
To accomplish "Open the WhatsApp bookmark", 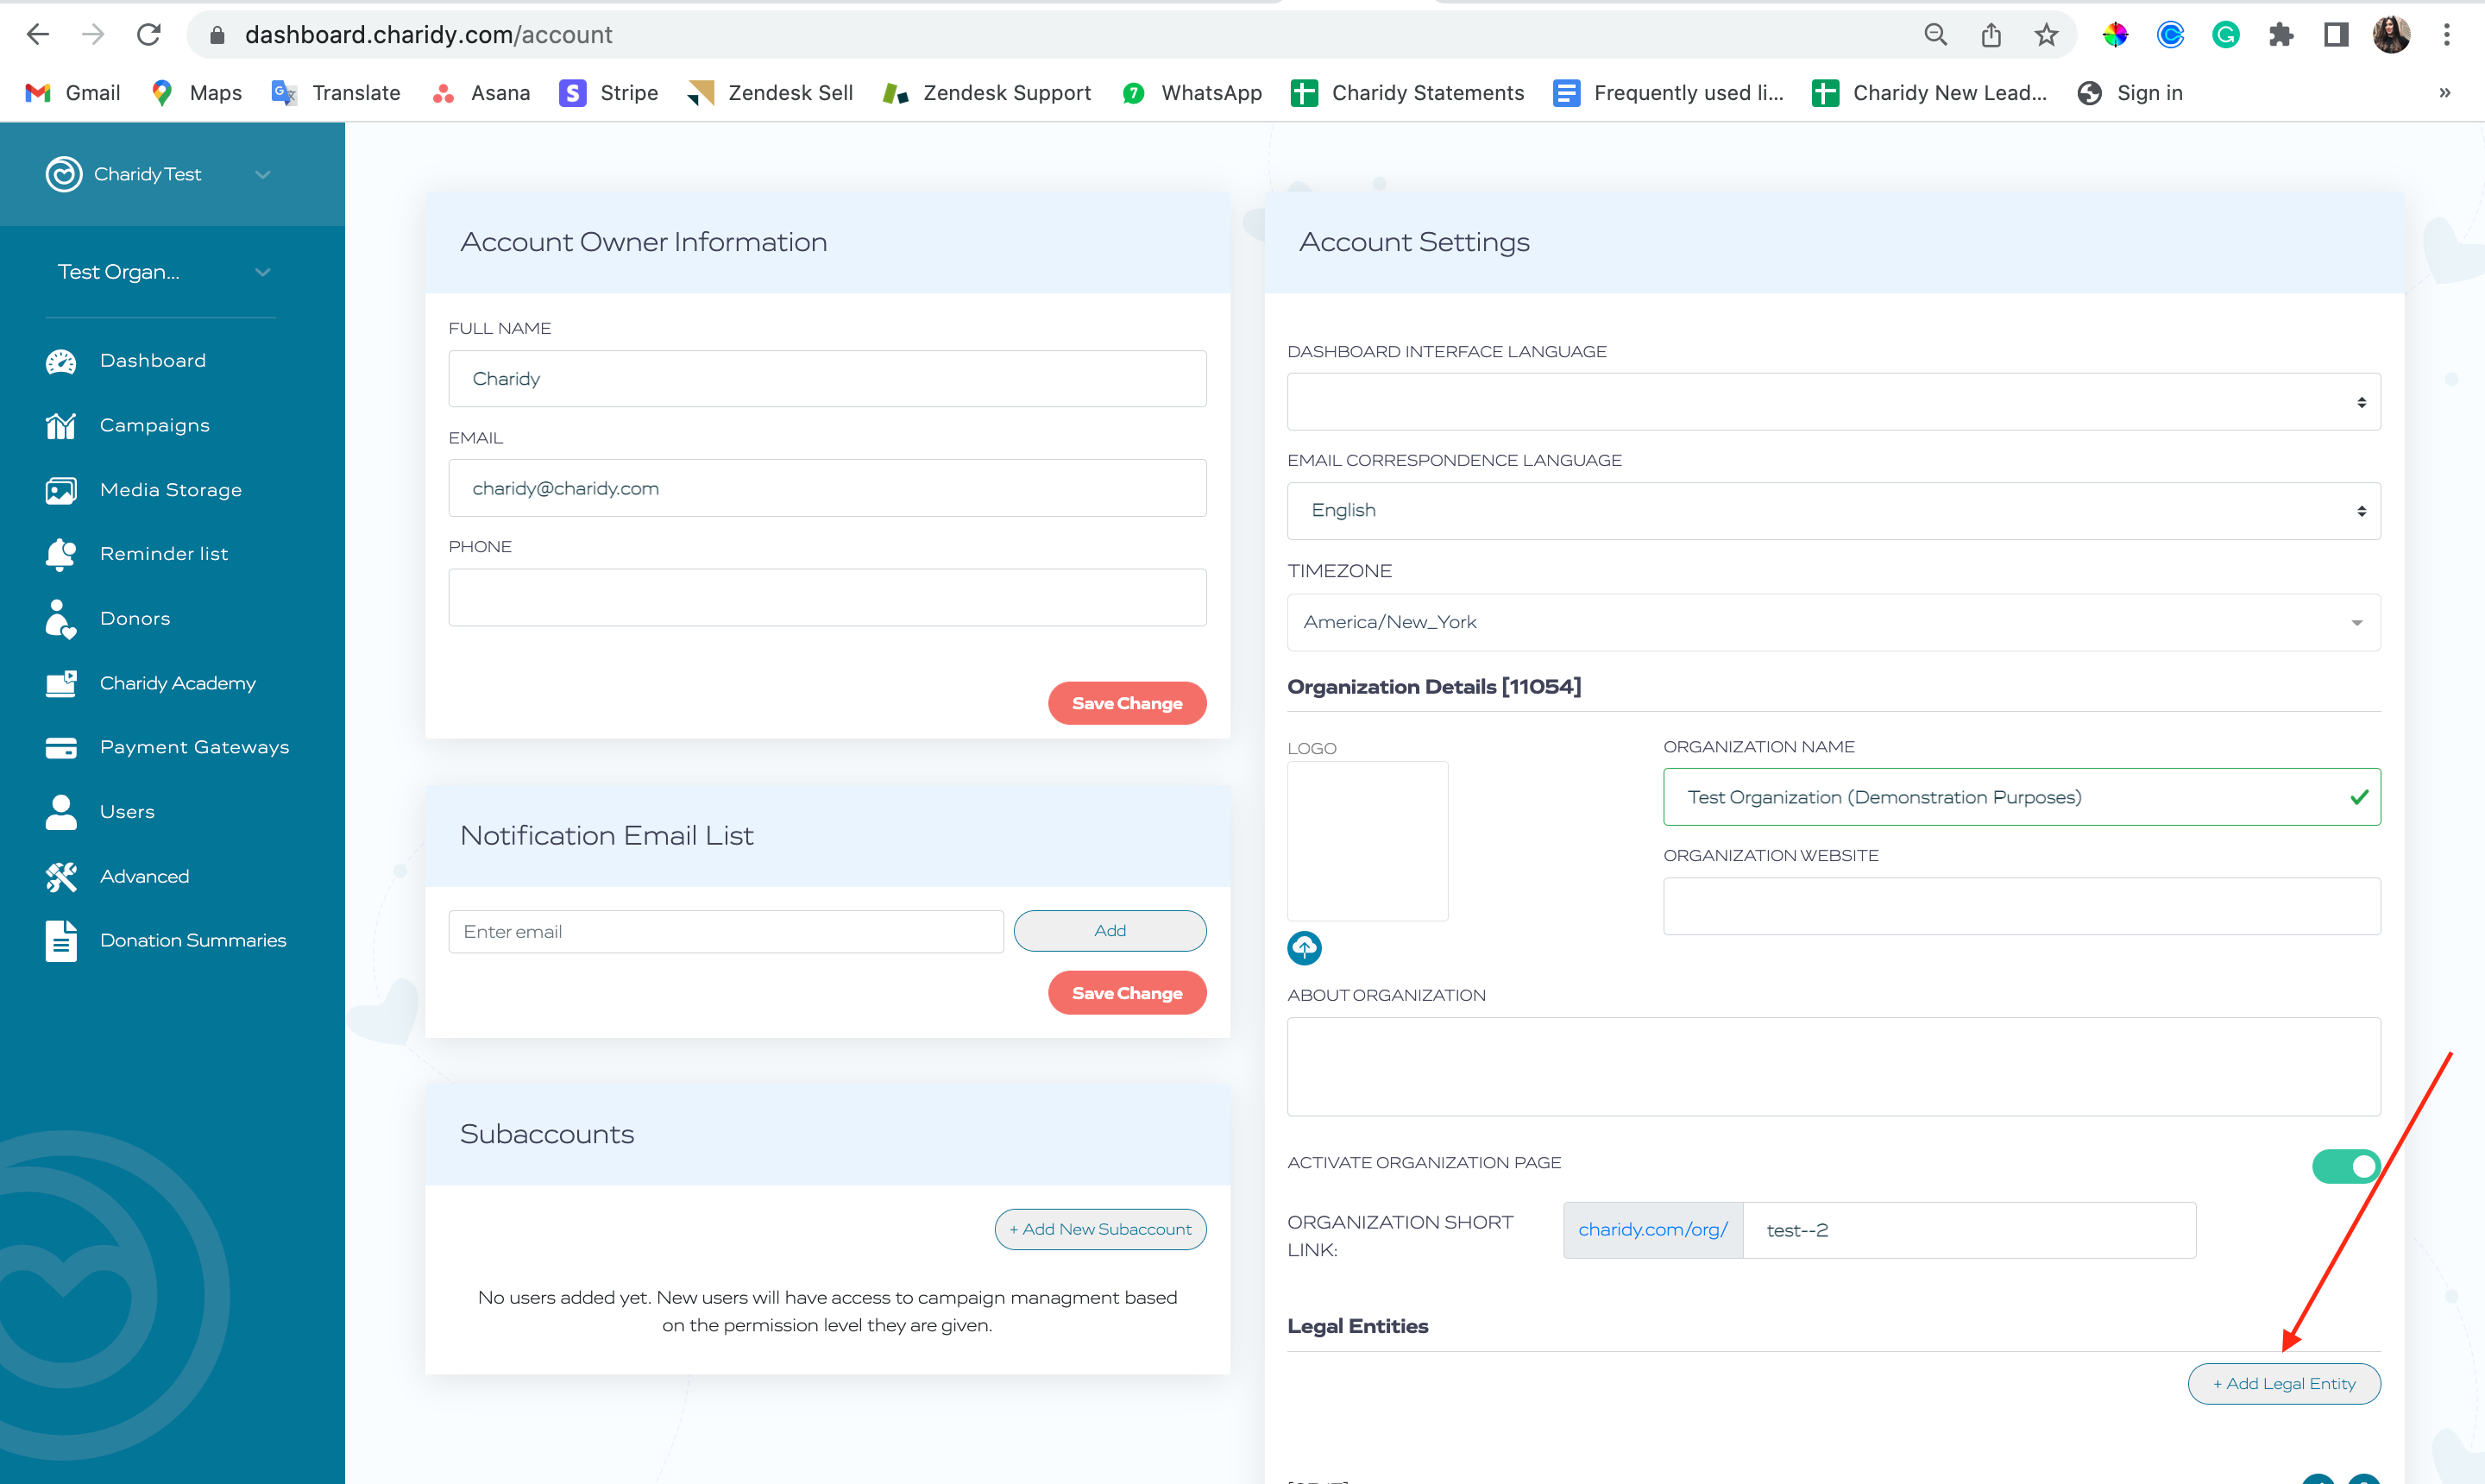I will tap(1192, 93).
